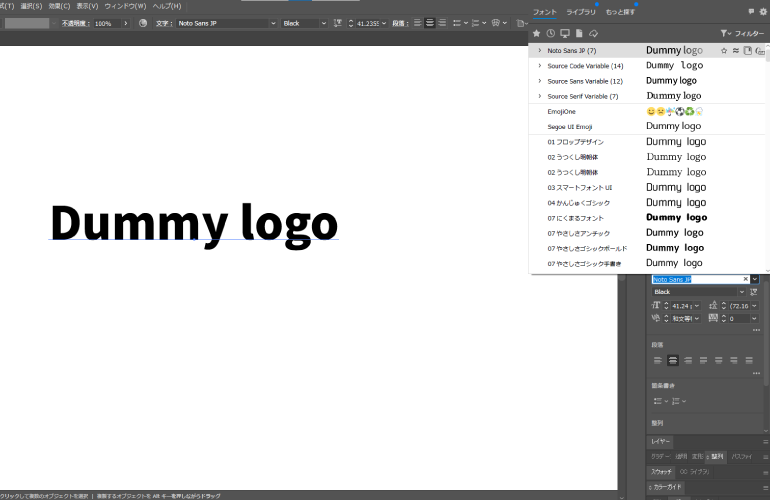Viewport: 770px width, 500px height.
Task: Align text center in top control bar
Action: click(430, 23)
